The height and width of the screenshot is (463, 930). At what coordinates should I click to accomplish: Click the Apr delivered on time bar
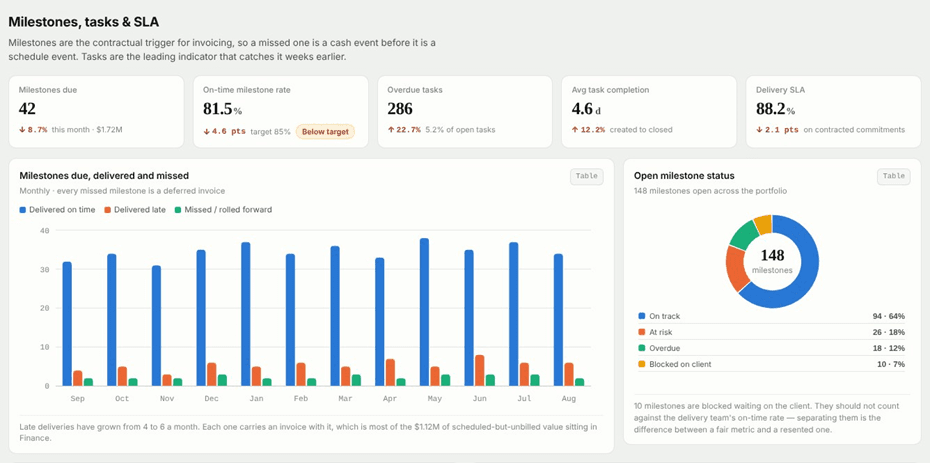click(380, 322)
